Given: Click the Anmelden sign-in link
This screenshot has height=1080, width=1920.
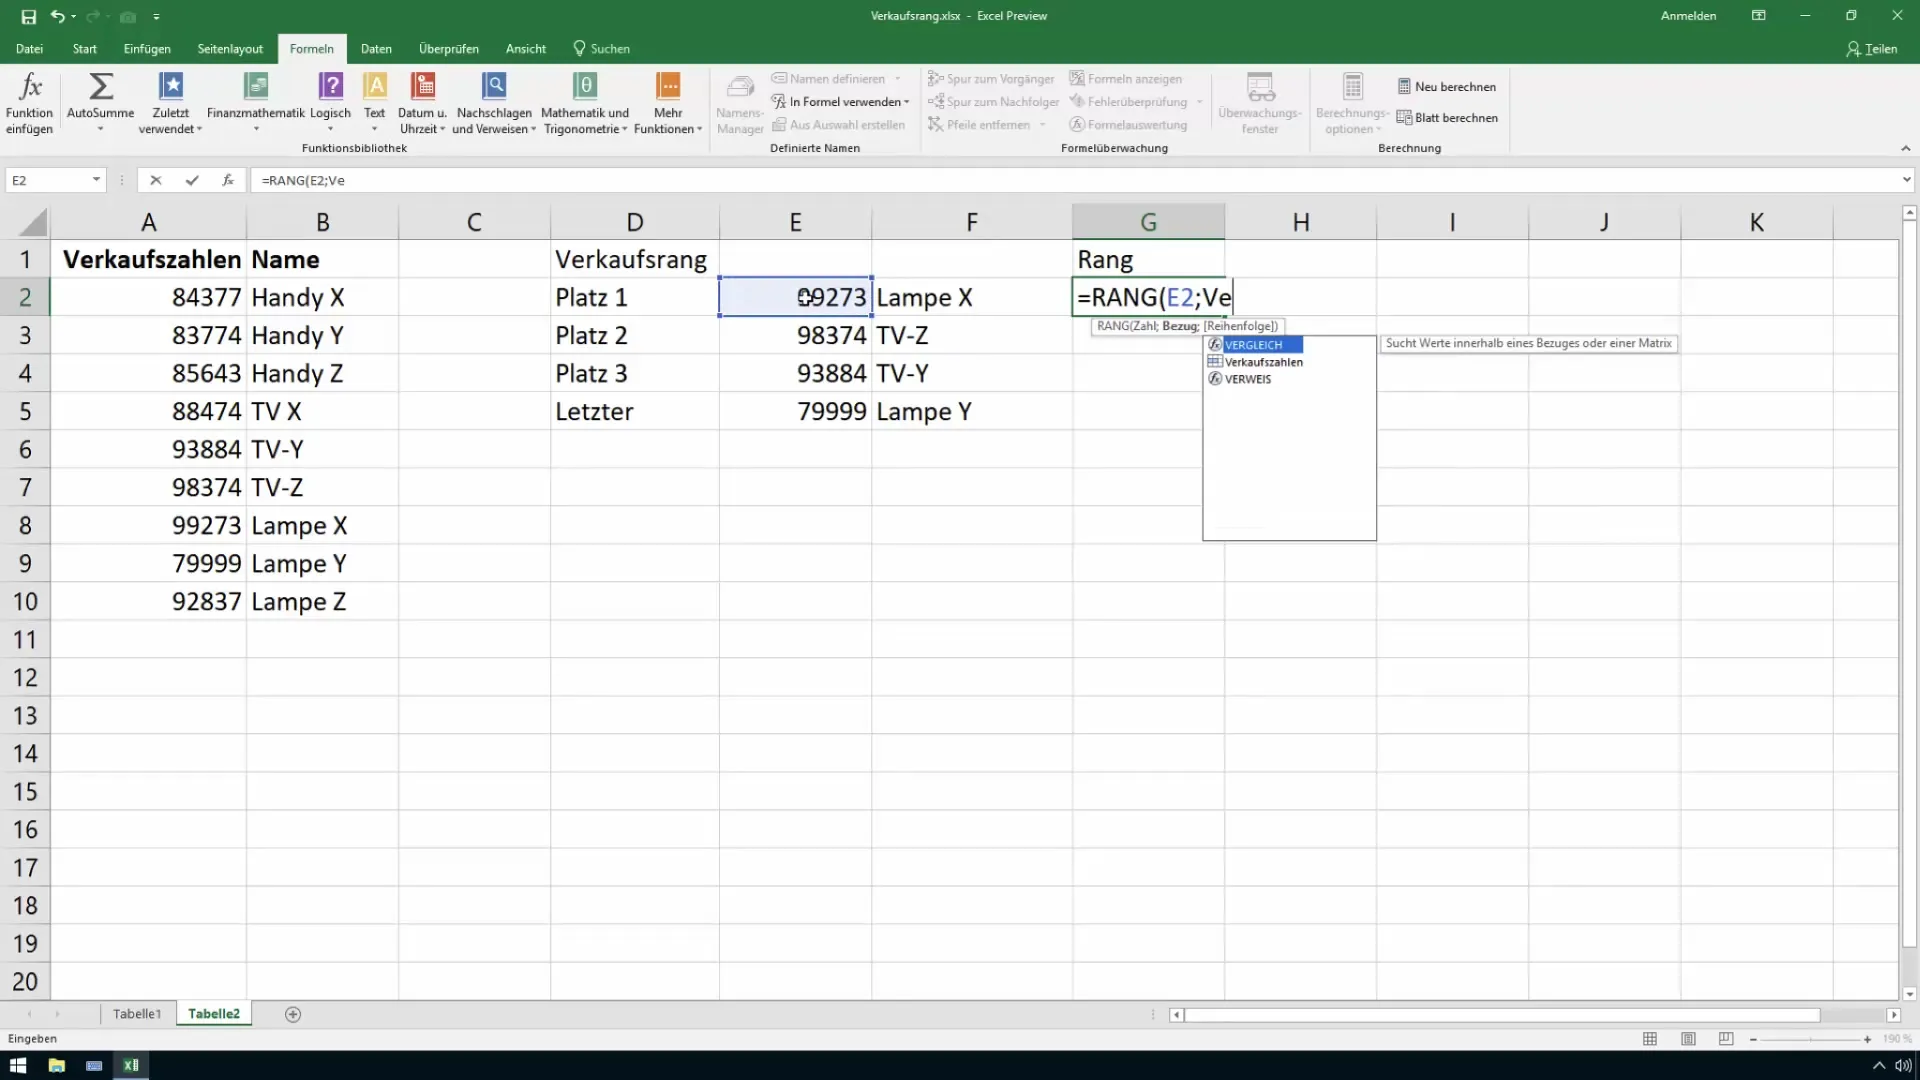Looking at the screenshot, I should click(1688, 16).
